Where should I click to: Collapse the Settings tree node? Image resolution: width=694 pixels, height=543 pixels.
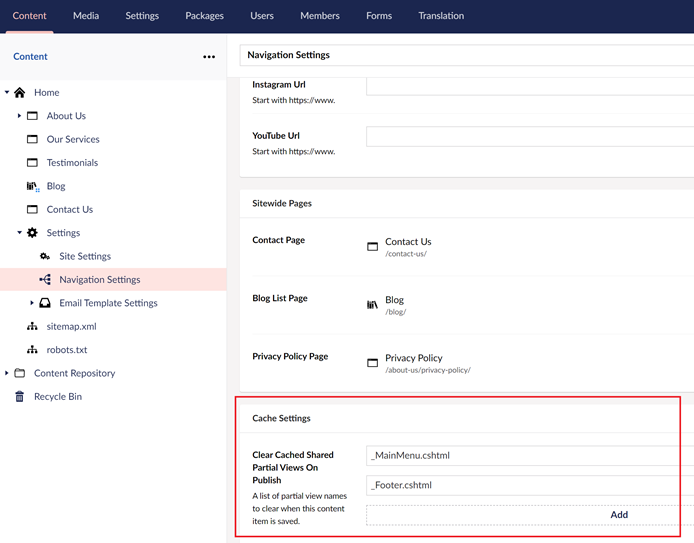click(19, 233)
